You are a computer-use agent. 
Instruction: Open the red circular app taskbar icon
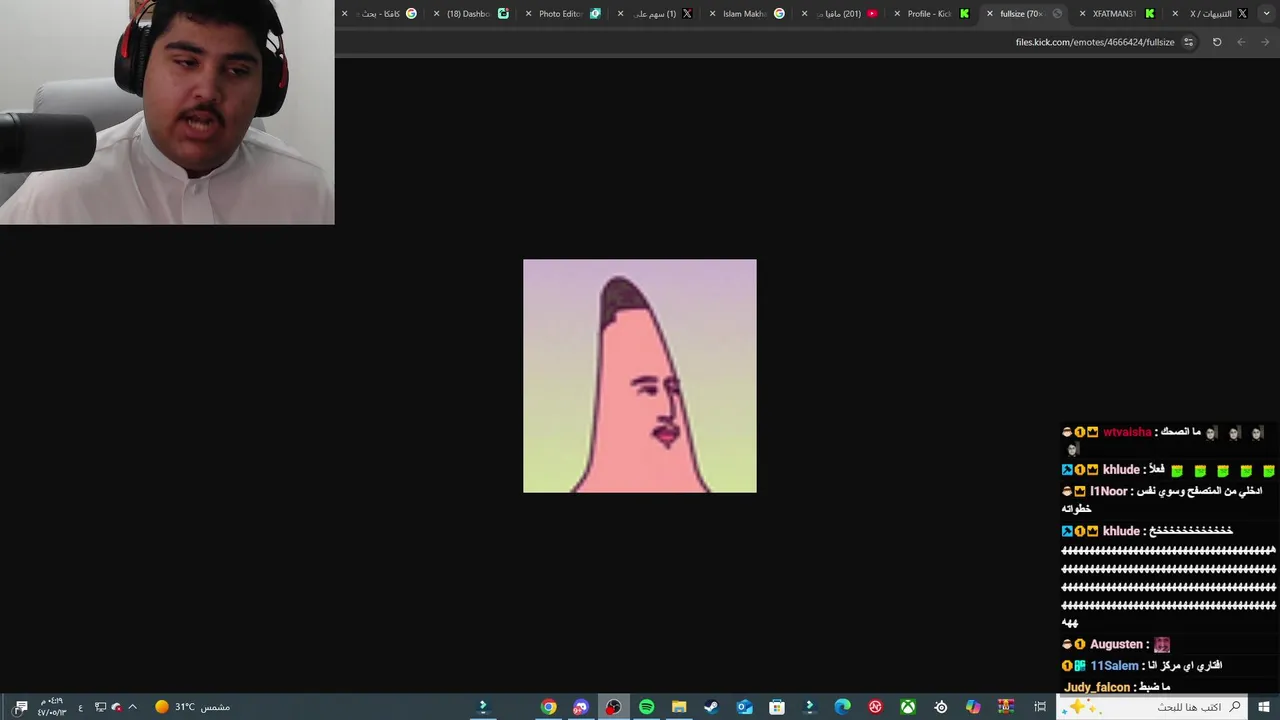coord(875,707)
